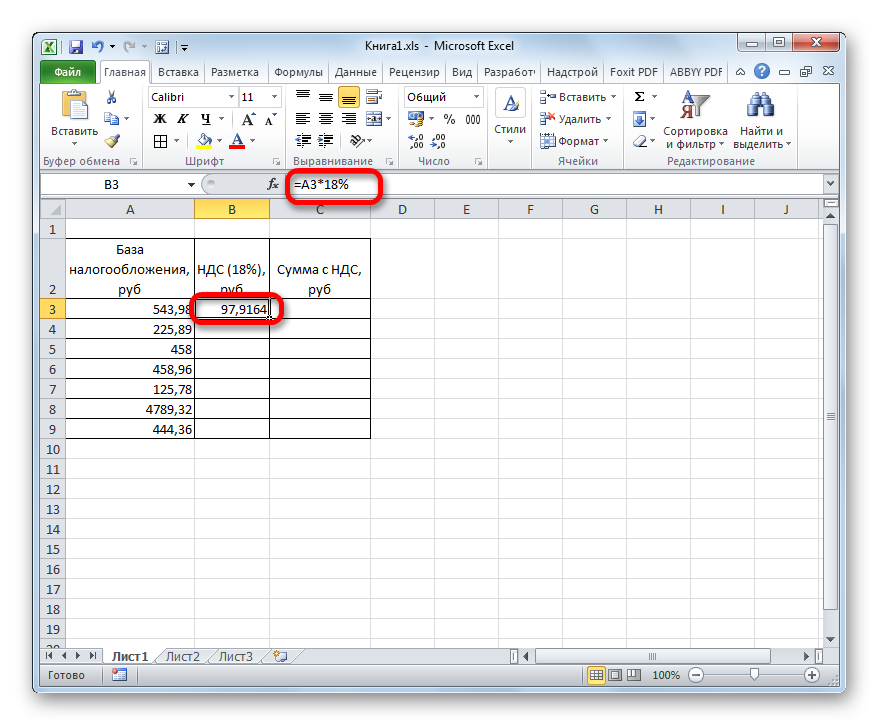Select column D header

click(x=403, y=210)
